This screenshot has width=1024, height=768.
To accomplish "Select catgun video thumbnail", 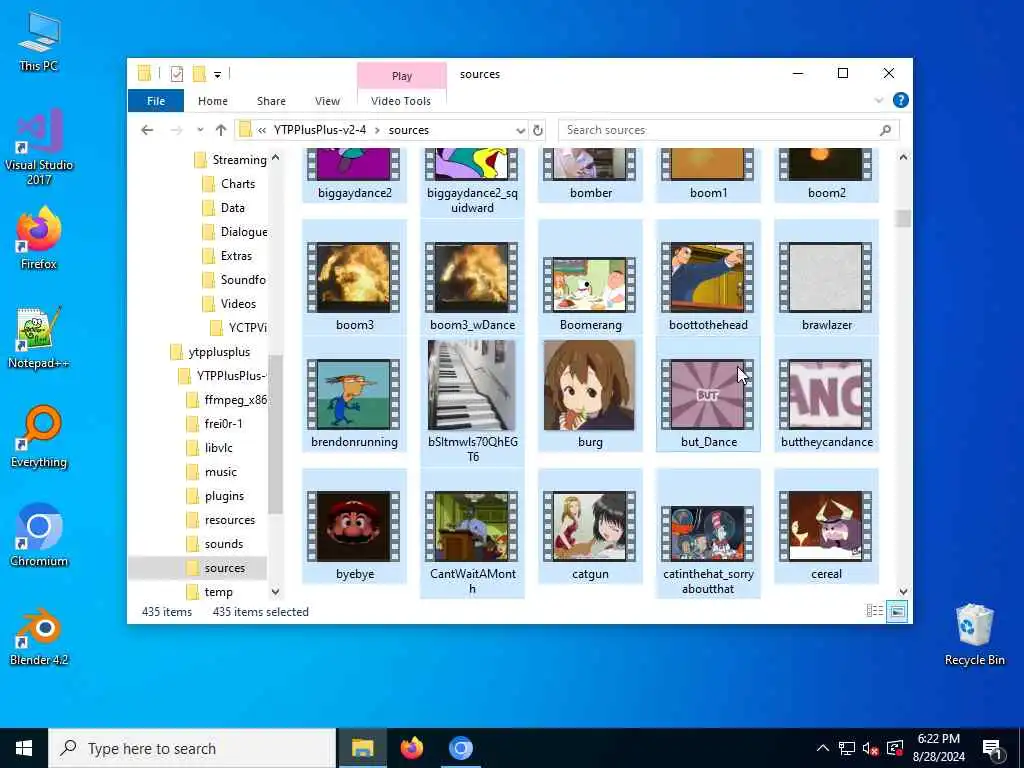I will 590,526.
